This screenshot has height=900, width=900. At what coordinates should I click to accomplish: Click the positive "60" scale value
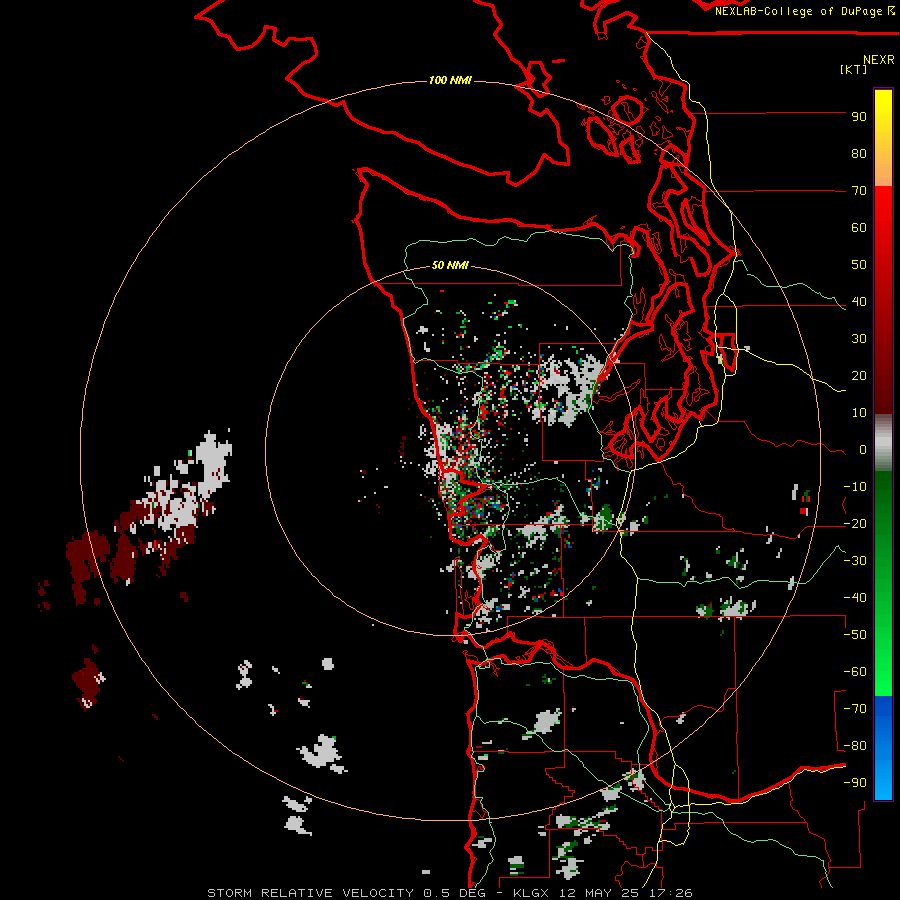(x=859, y=228)
